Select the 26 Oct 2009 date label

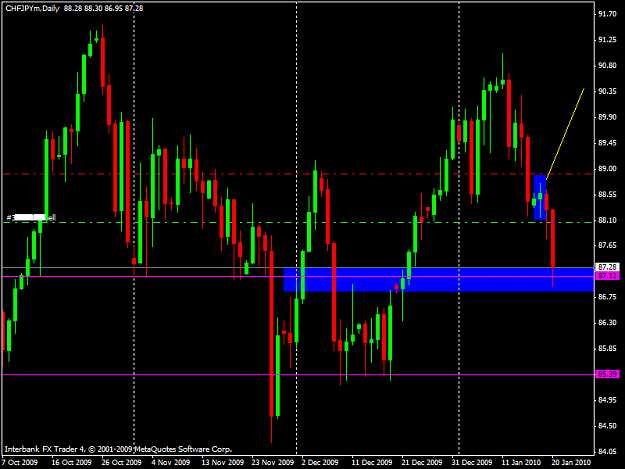coord(121,462)
